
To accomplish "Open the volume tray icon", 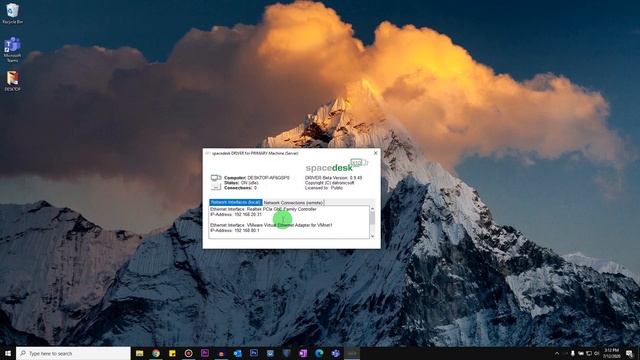I will (597, 353).
